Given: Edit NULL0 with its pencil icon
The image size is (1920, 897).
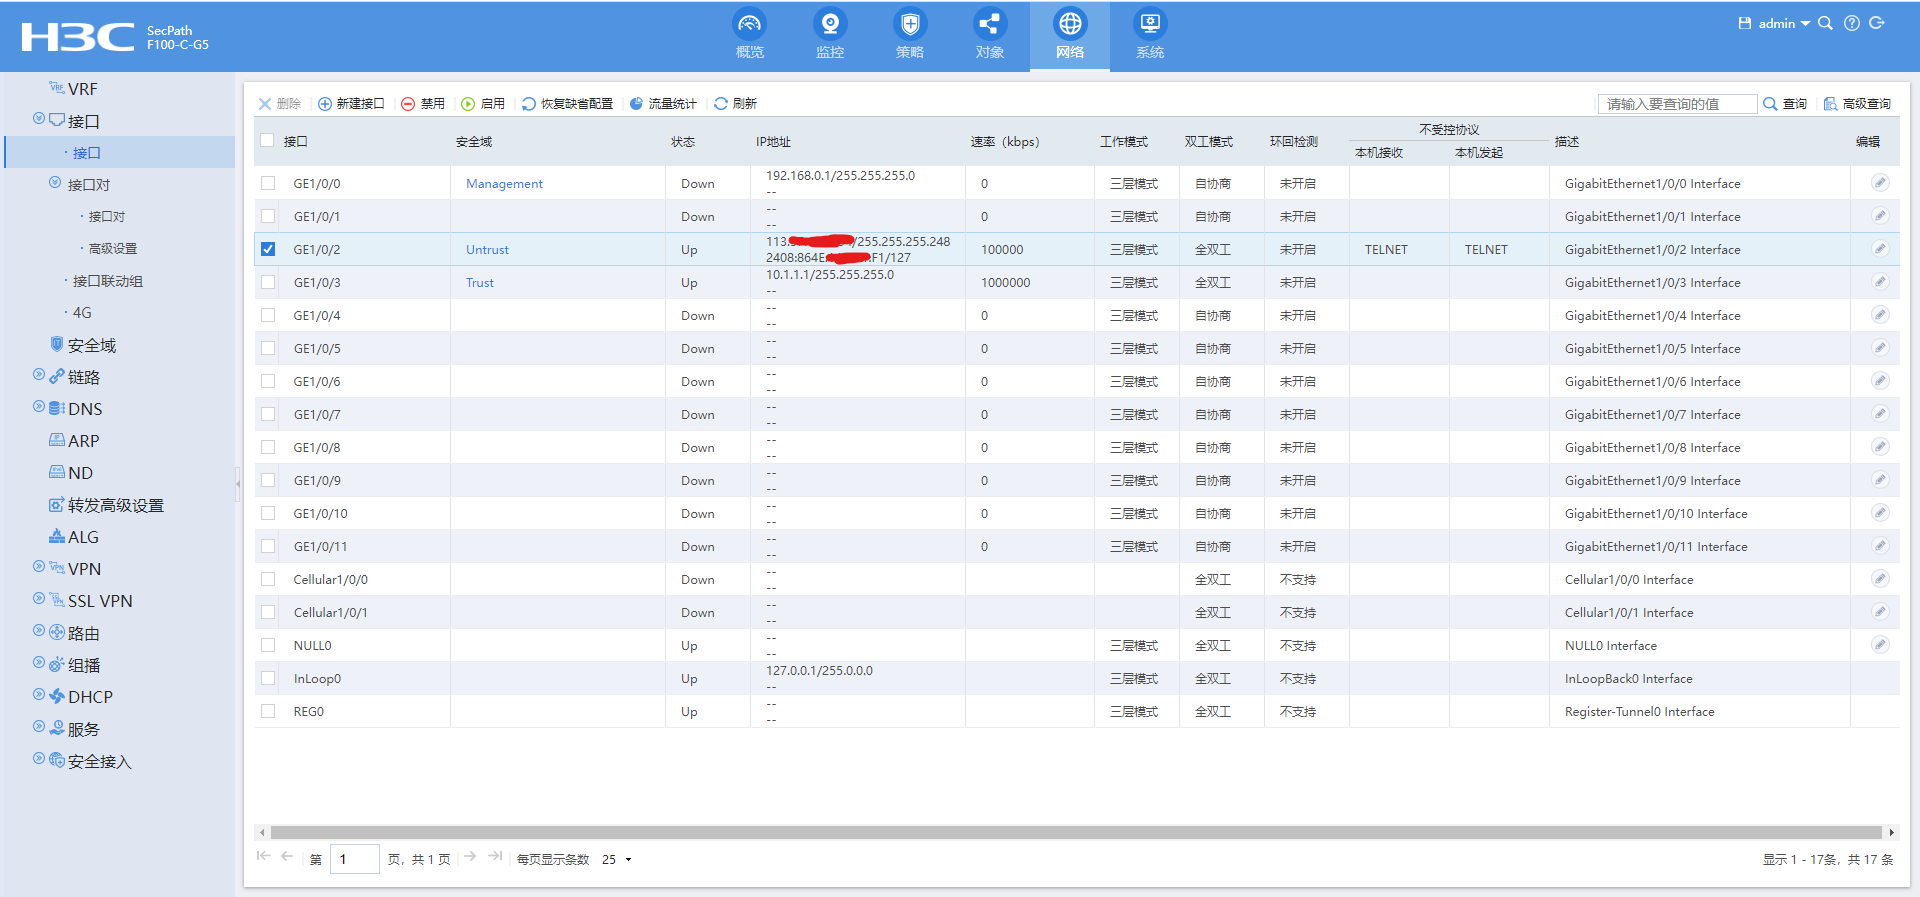Looking at the screenshot, I should (1880, 645).
